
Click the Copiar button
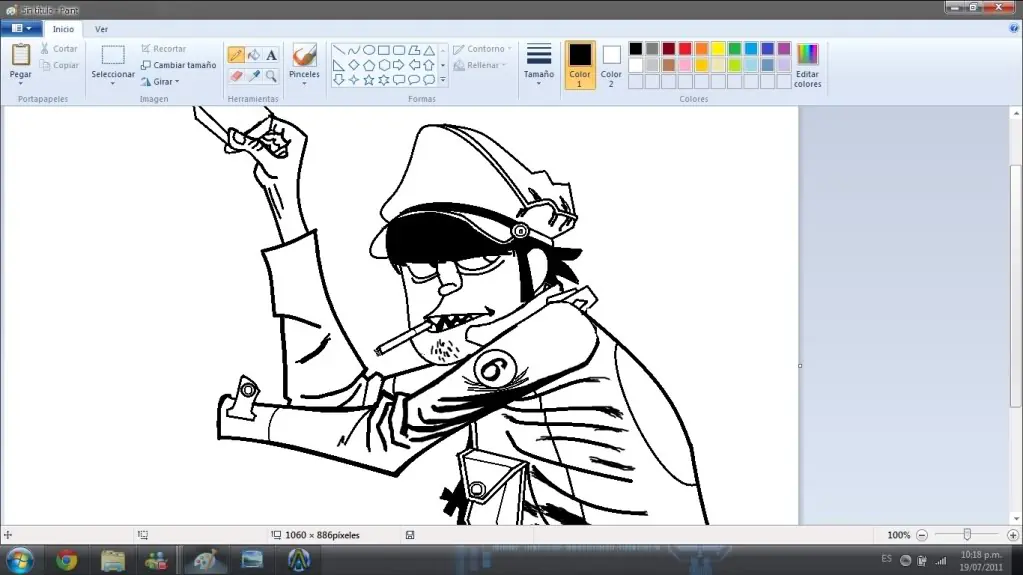point(59,65)
